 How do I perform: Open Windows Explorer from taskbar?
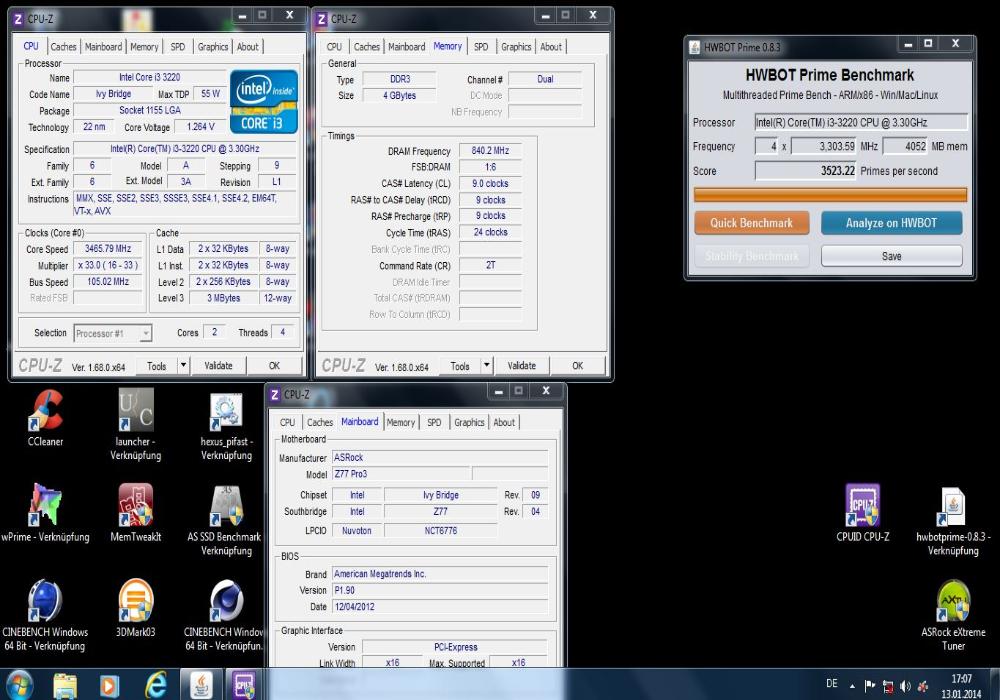pyautogui.click(x=65, y=685)
